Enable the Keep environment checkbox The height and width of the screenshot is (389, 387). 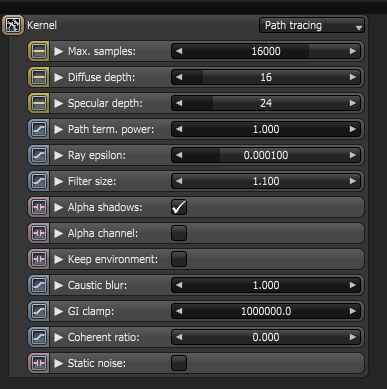point(179,259)
